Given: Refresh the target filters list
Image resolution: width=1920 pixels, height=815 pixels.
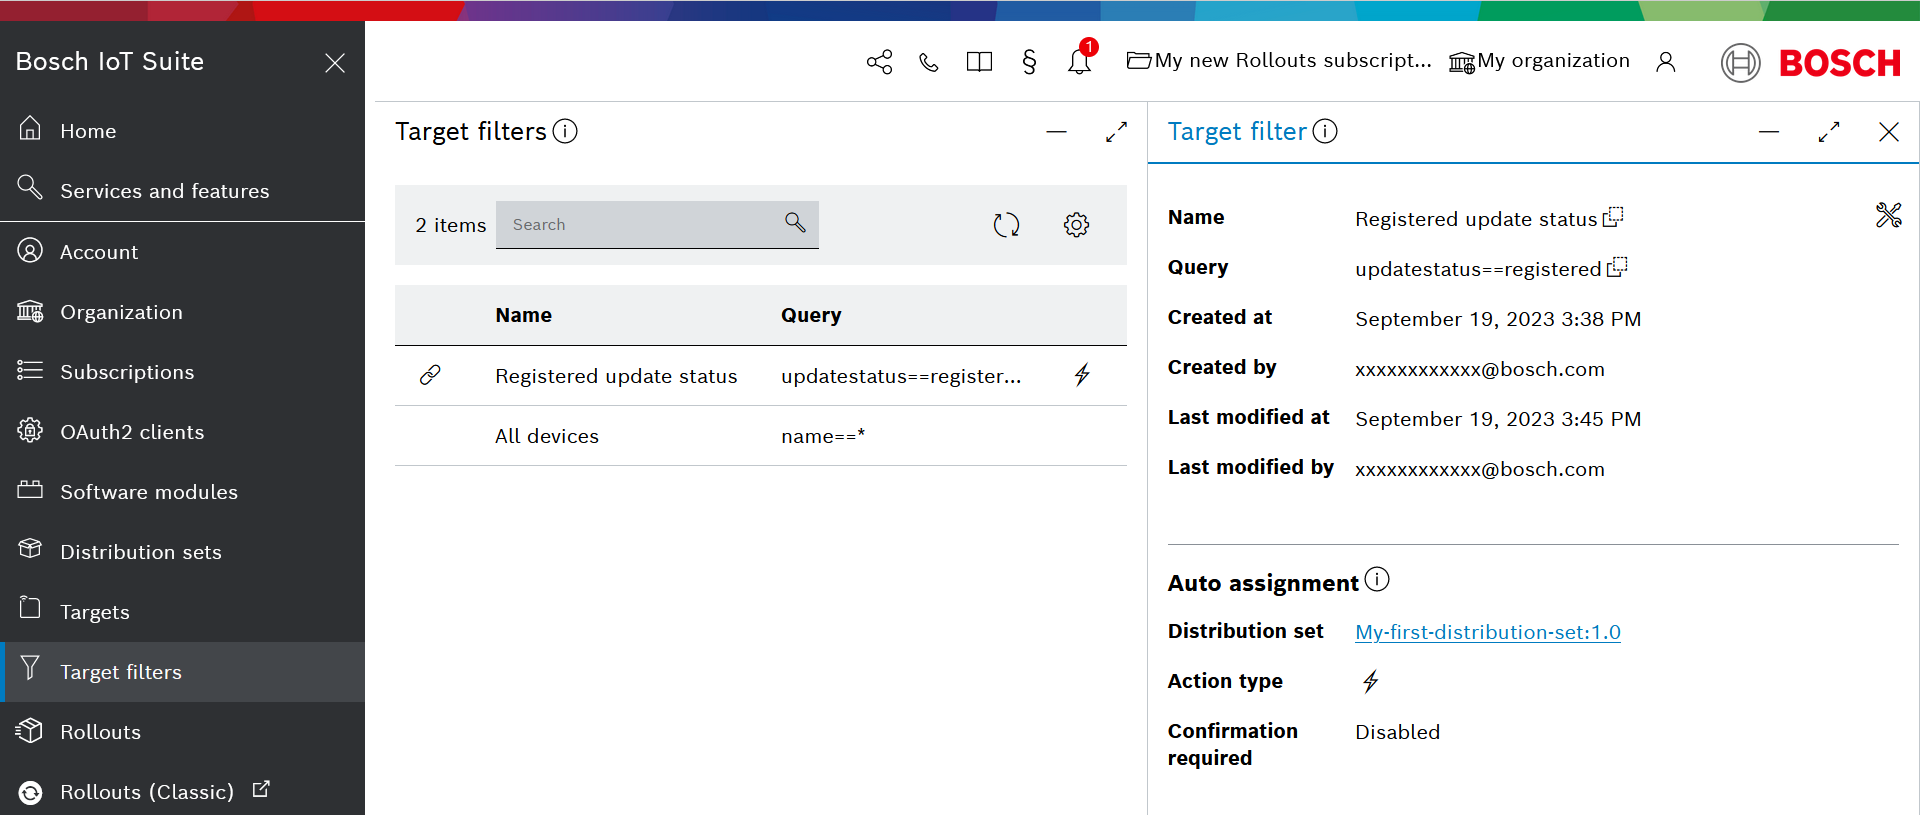Looking at the screenshot, I should (1006, 225).
